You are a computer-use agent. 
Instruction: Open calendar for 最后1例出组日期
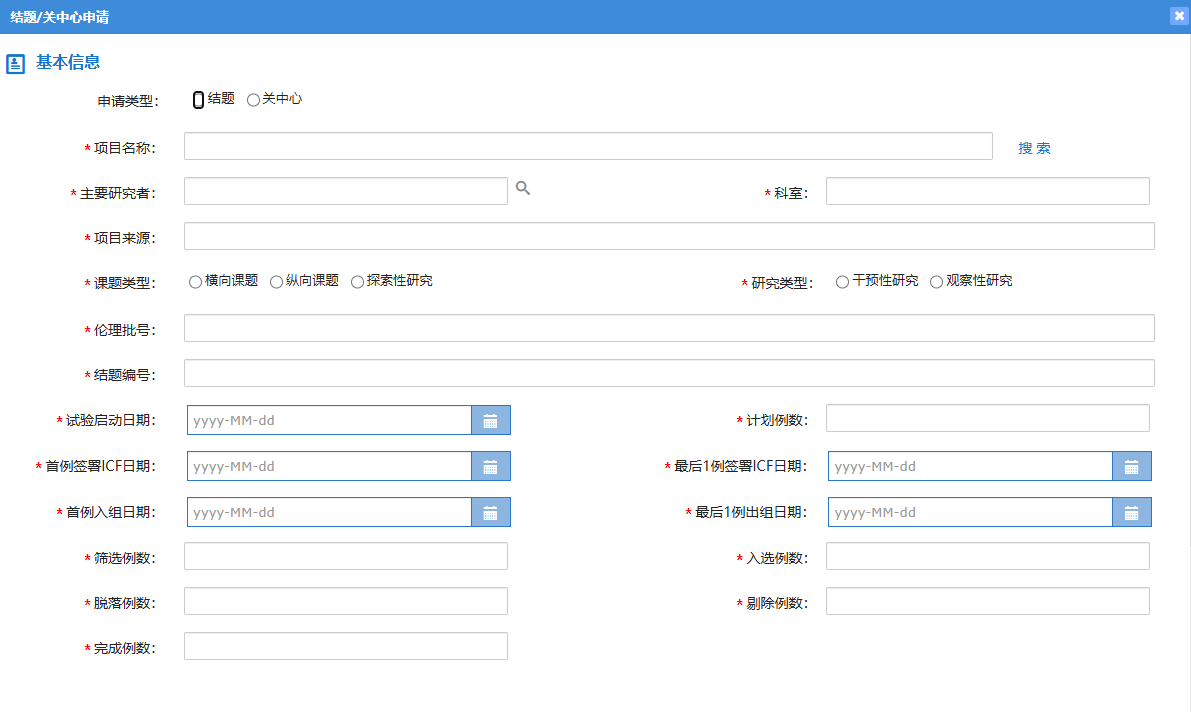(1131, 513)
